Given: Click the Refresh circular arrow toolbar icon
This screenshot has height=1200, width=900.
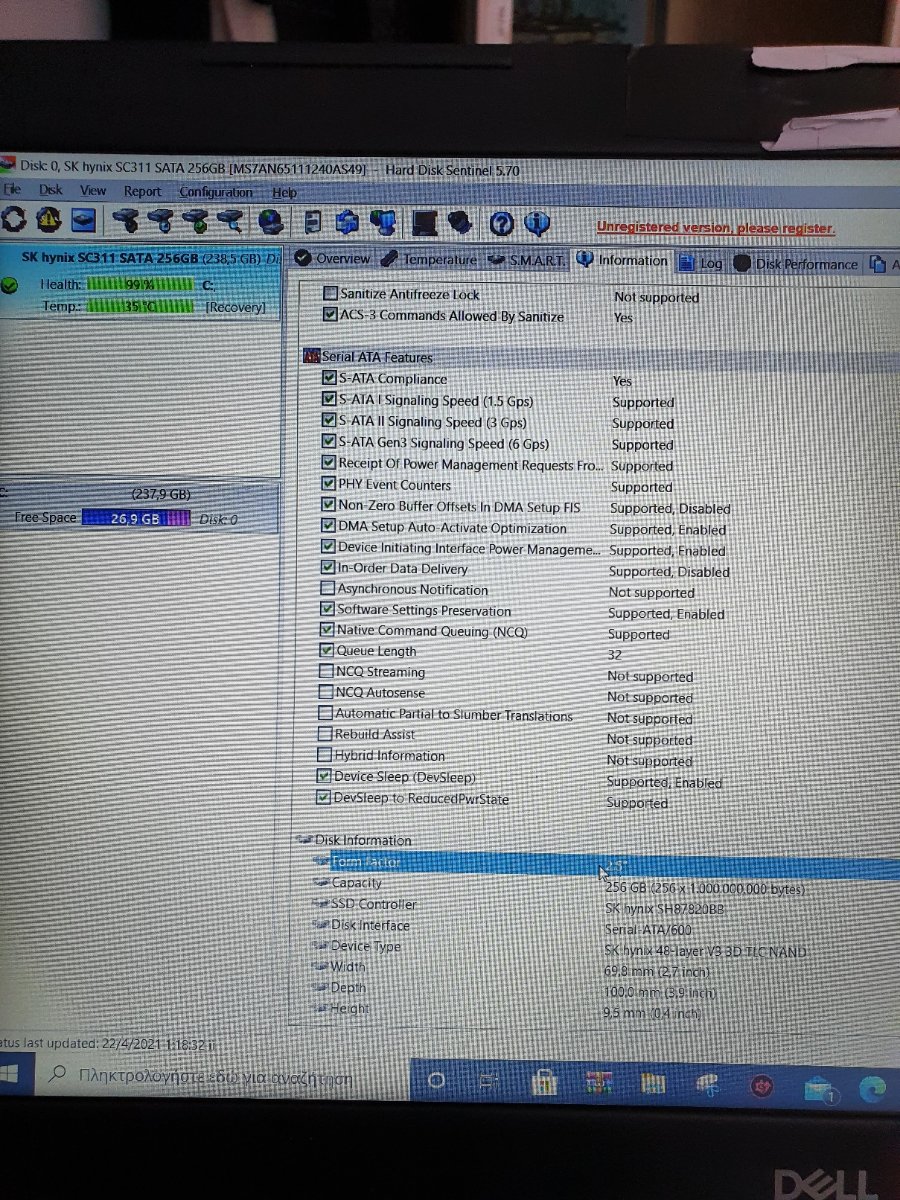Looking at the screenshot, I should click(x=15, y=219).
